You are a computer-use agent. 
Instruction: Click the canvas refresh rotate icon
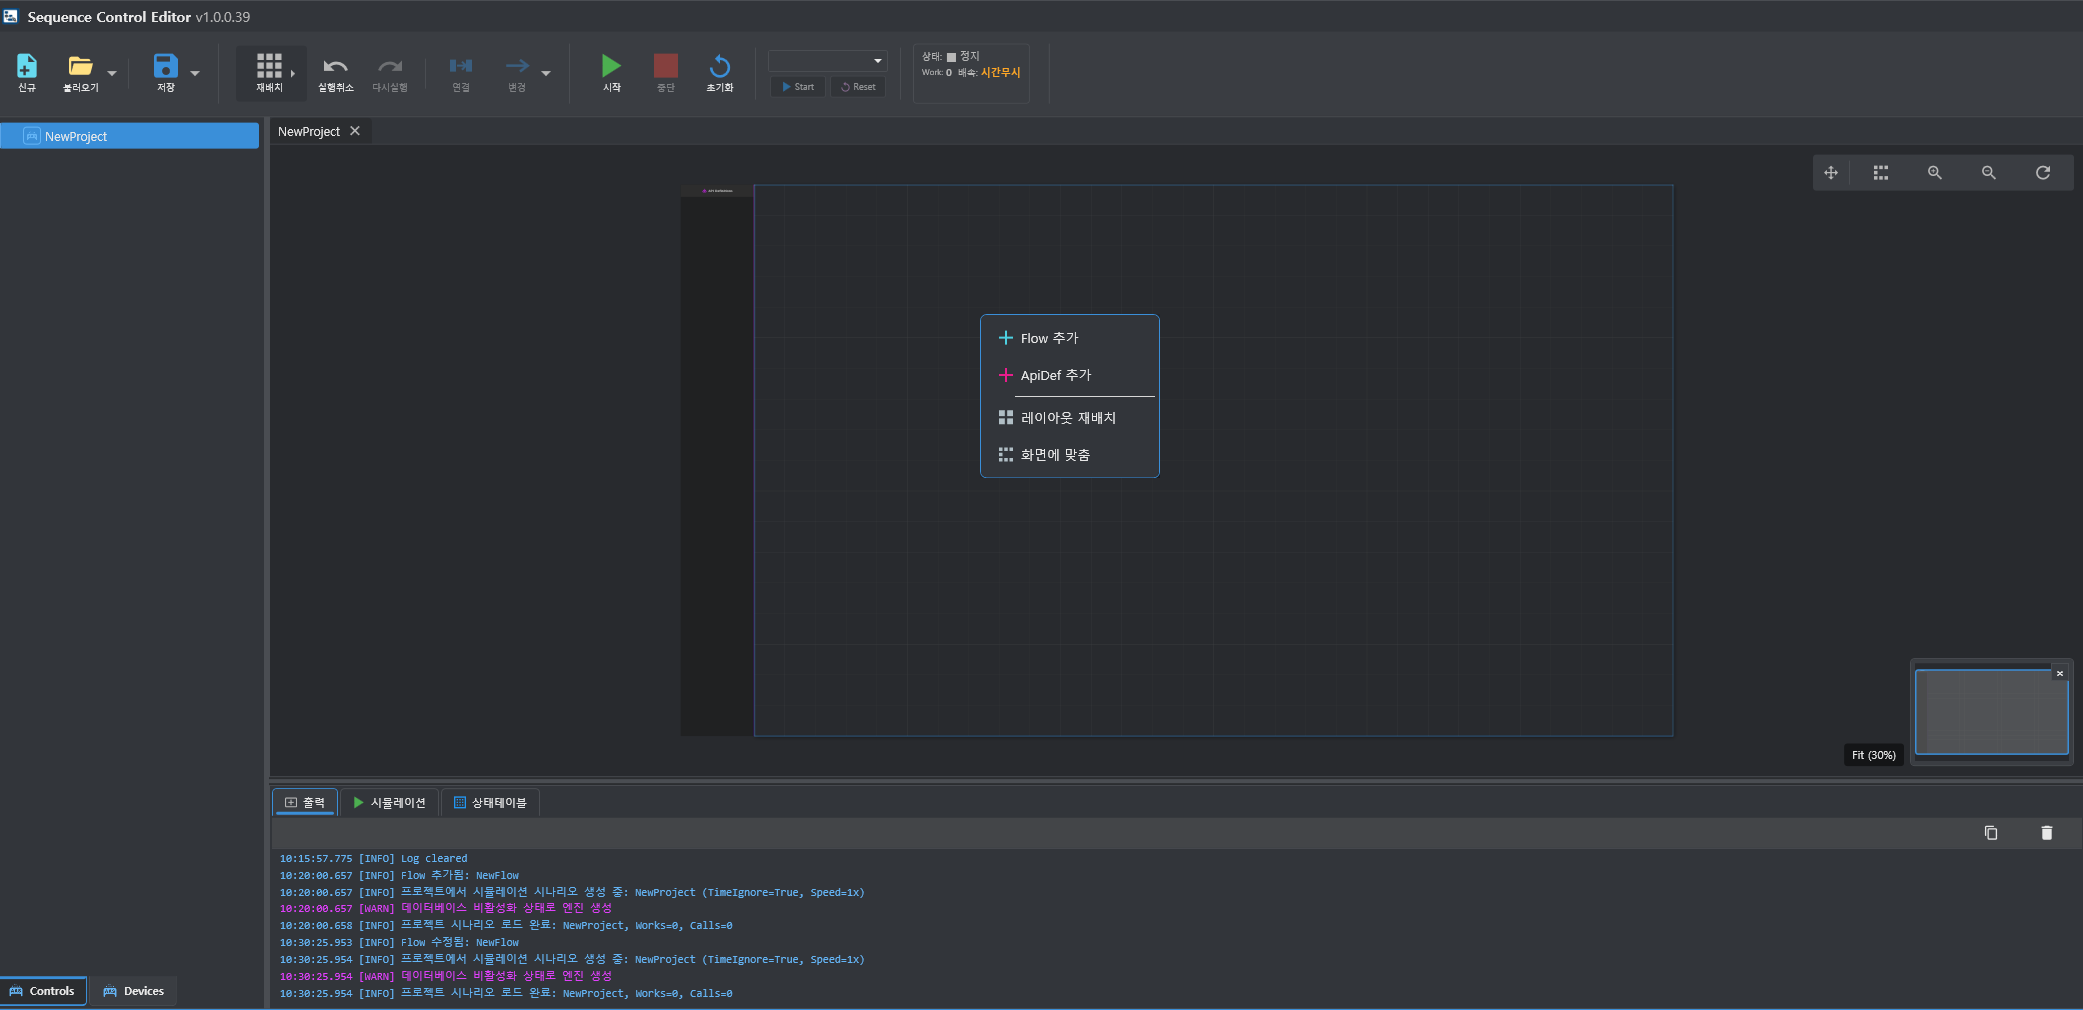(x=2042, y=173)
